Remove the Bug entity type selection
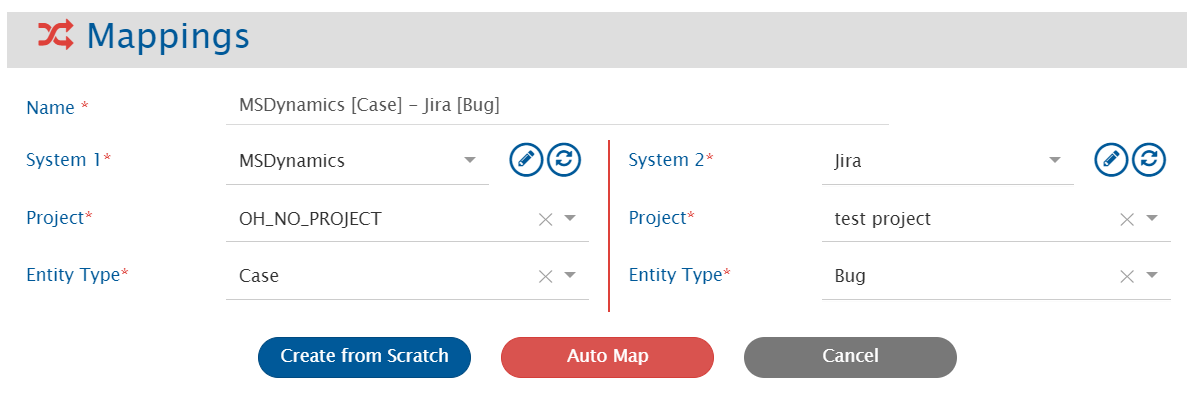 1127,277
